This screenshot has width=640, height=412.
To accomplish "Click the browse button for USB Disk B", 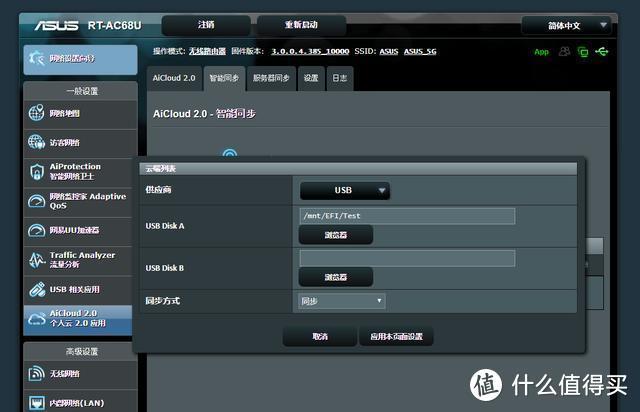I will click(336, 277).
